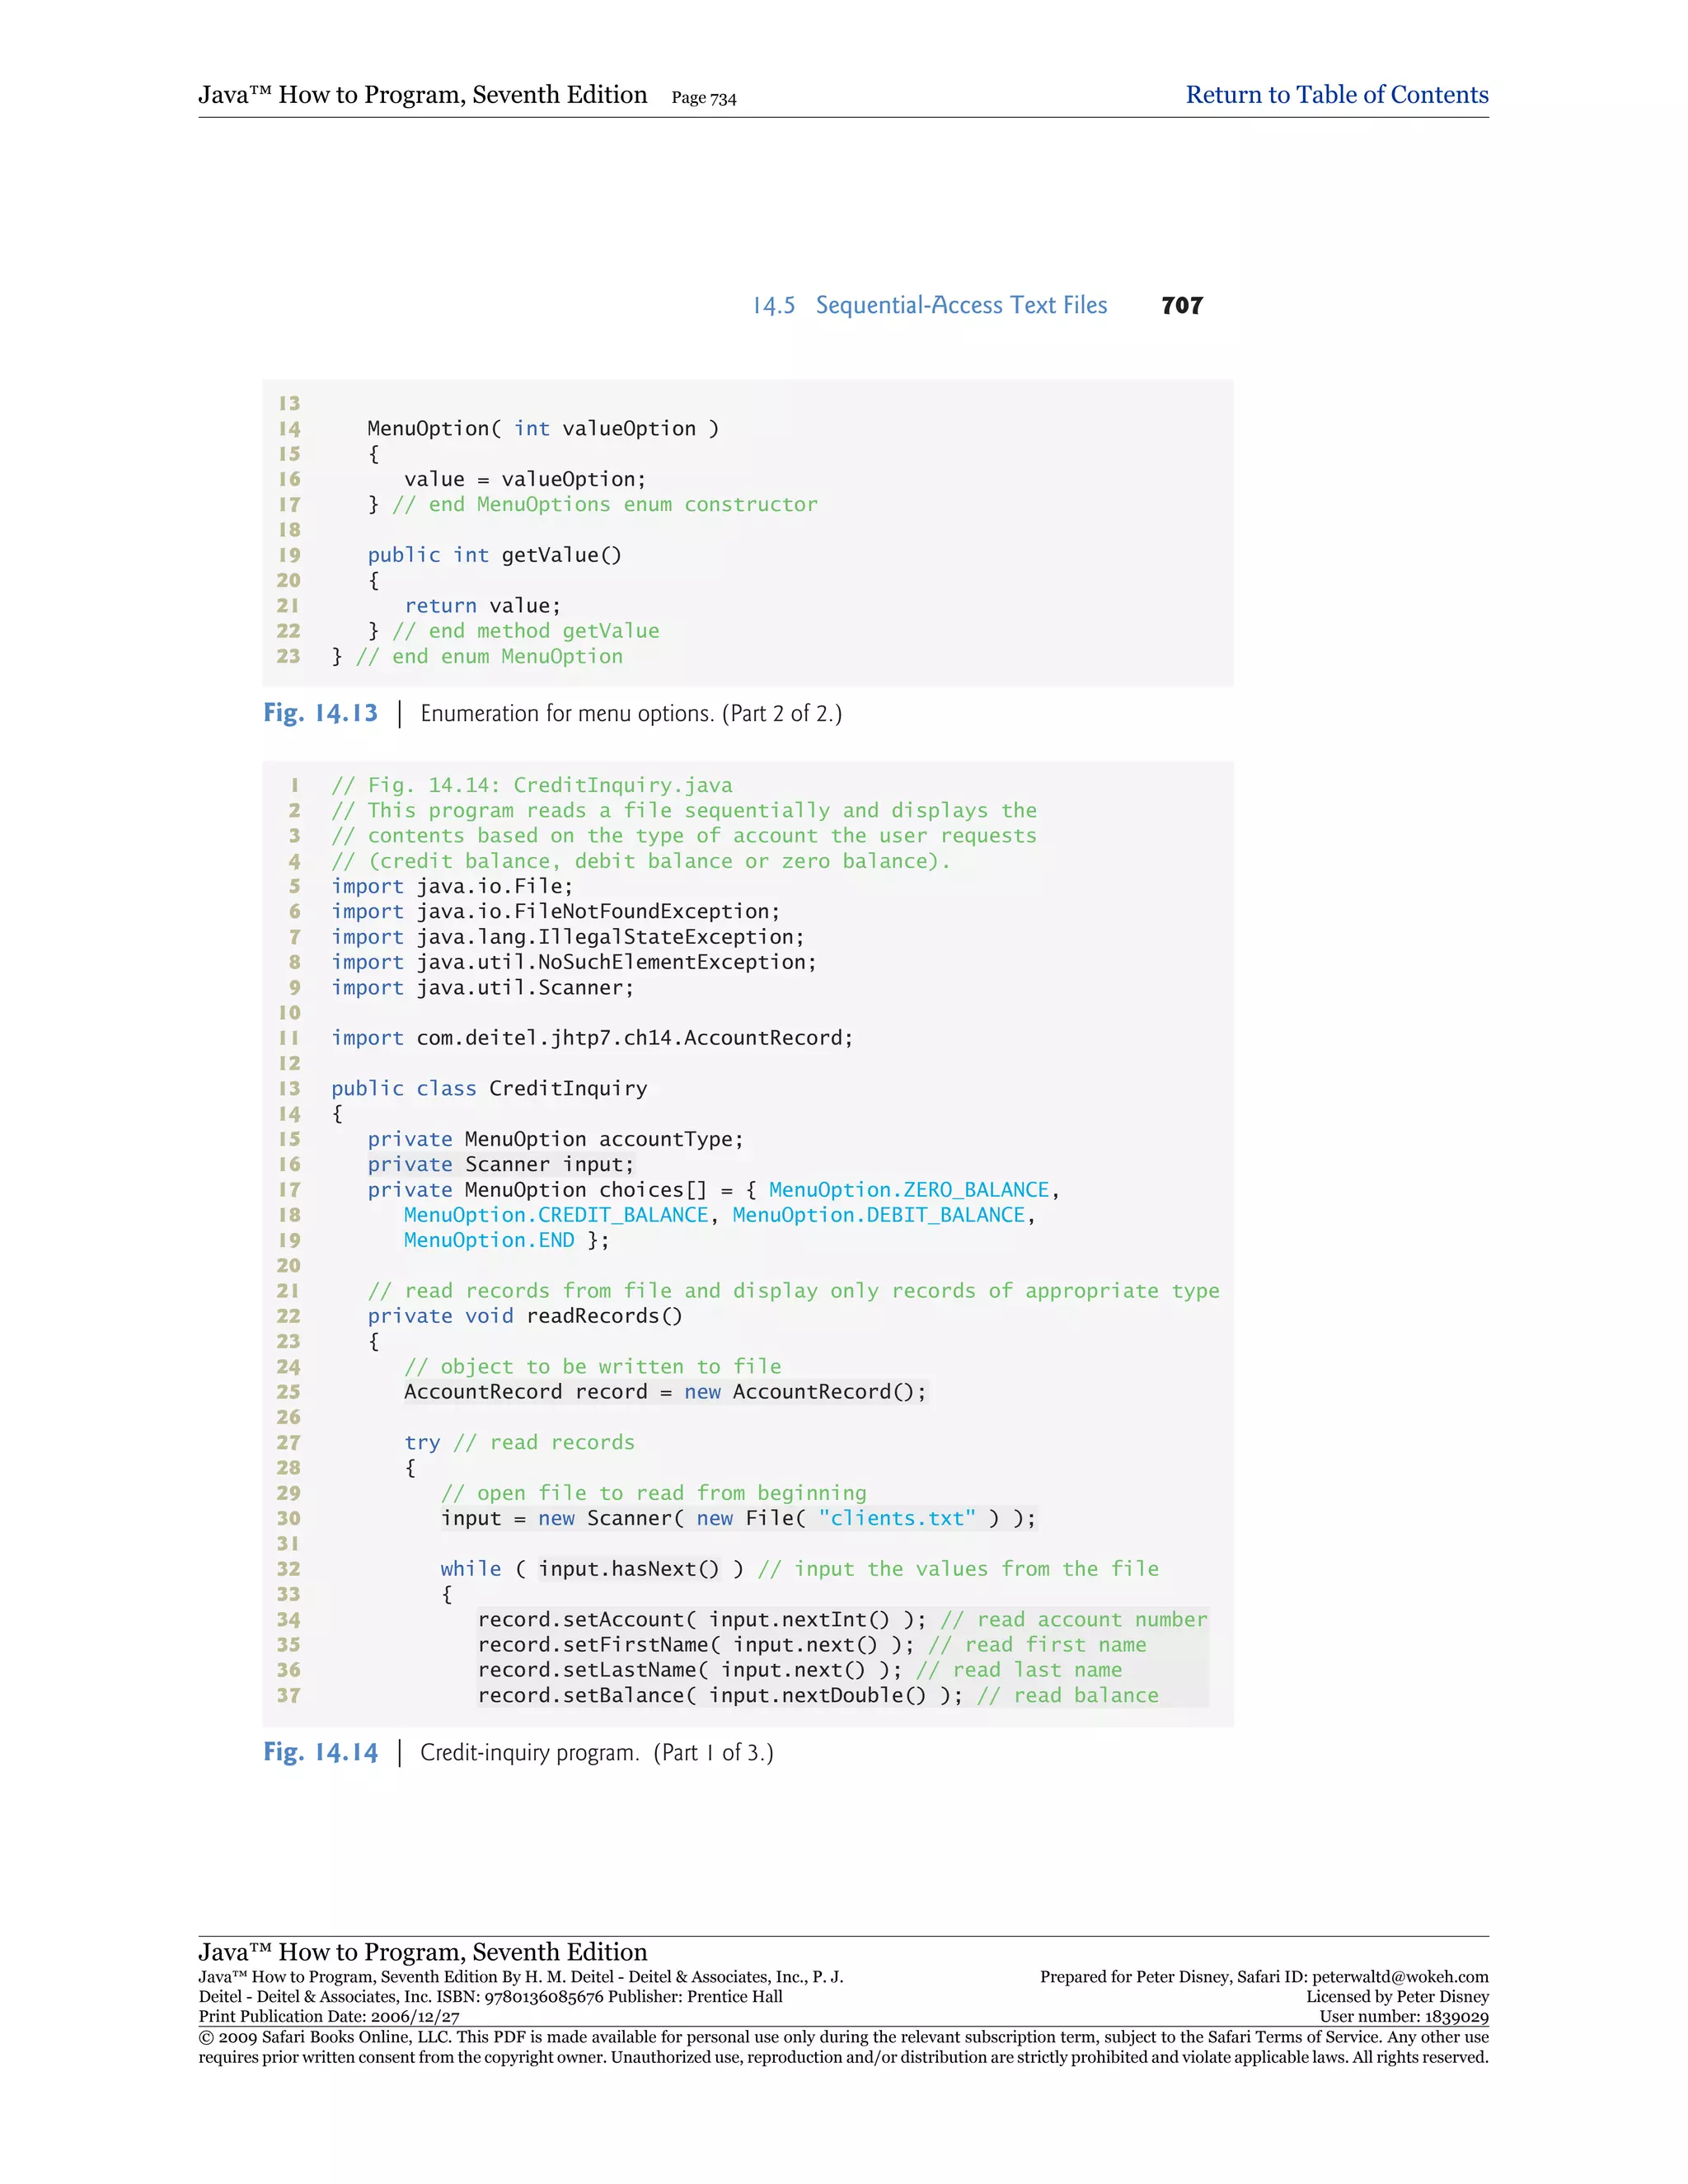Click the Java How to Program header title
This screenshot has height=2184, width=1688.
(422, 95)
